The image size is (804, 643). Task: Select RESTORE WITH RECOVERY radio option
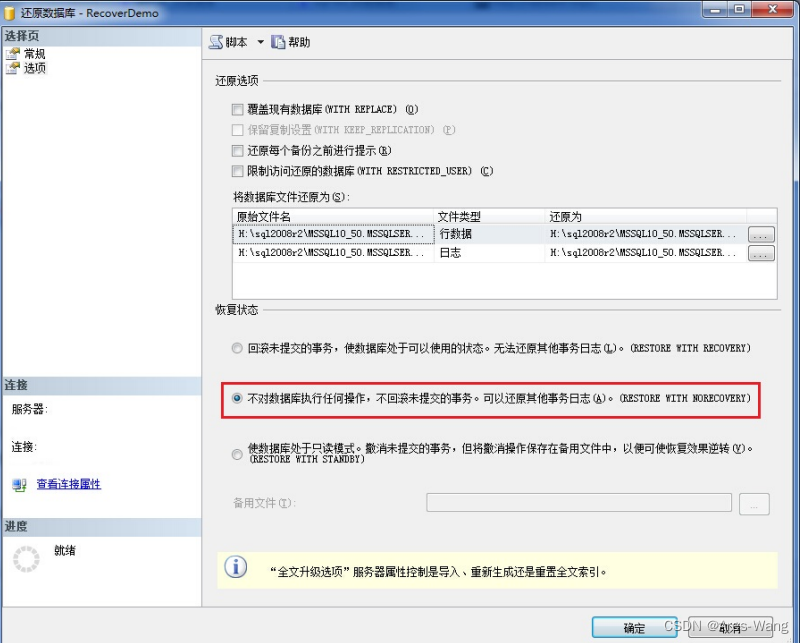pyautogui.click(x=237, y=348)
